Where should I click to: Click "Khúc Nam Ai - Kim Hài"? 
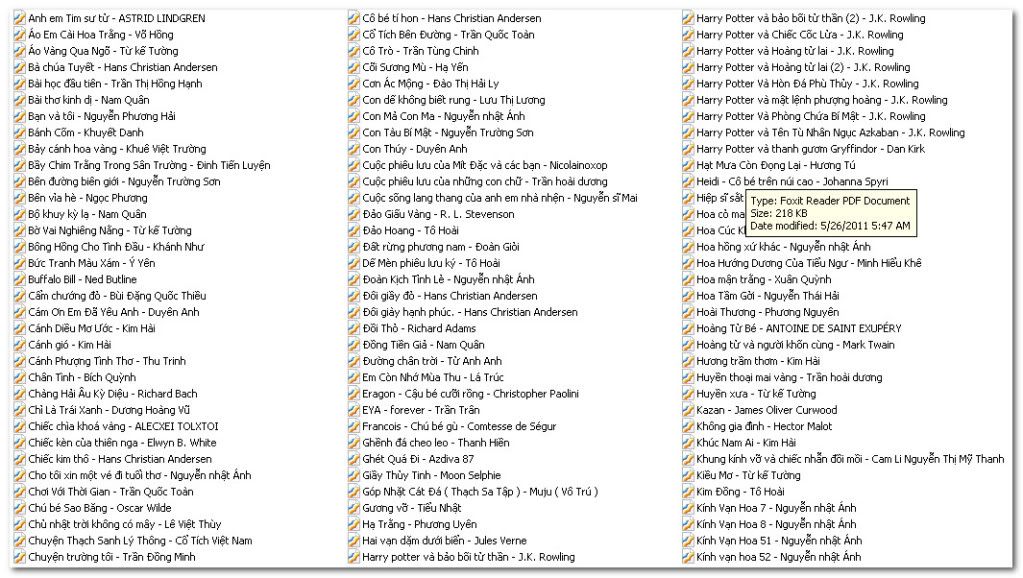[x=746, y=442]
